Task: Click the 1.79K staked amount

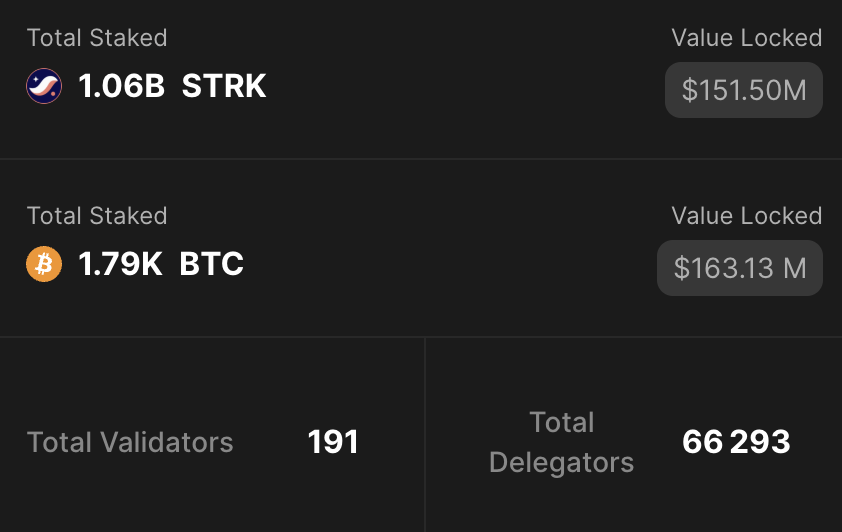Action: pos(120,265)
